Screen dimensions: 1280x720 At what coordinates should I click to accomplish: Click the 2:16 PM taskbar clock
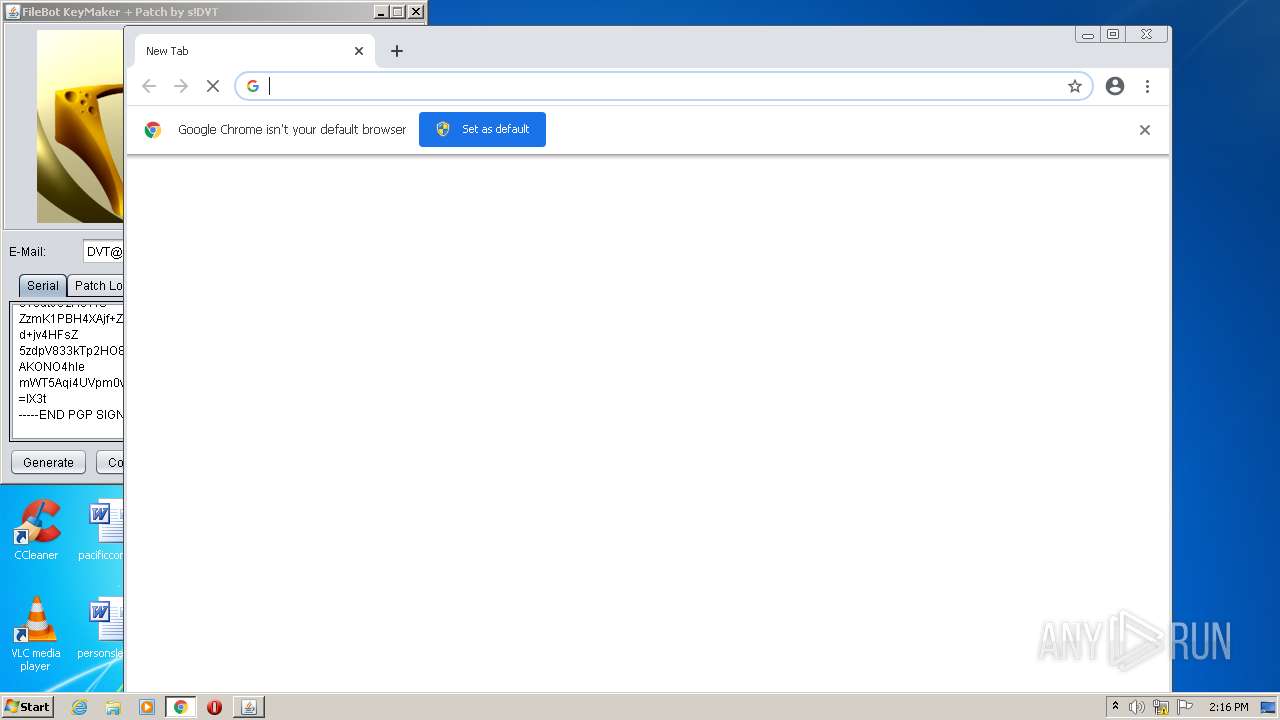pos(1228,707)
